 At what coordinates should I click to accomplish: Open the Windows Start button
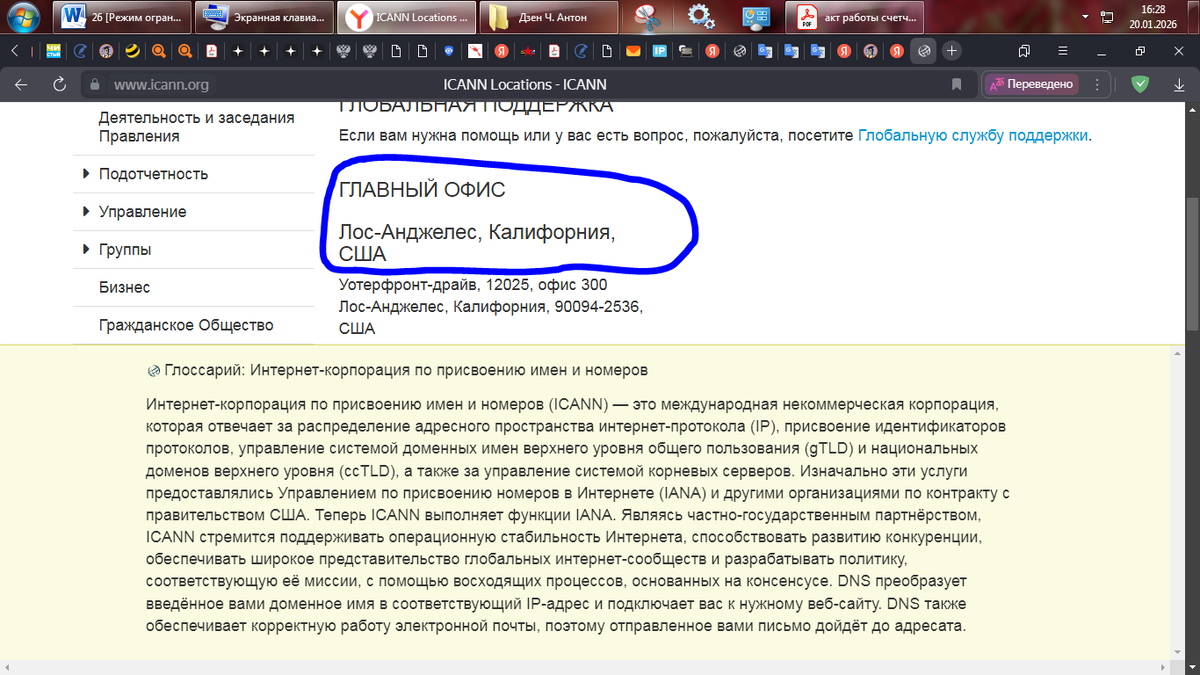point(22,16)
